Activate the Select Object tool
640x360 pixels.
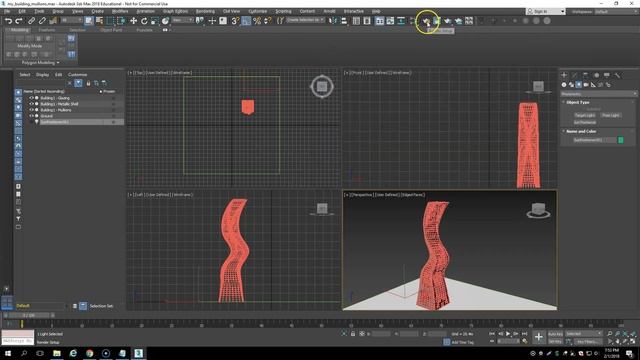tap(89, 21)
